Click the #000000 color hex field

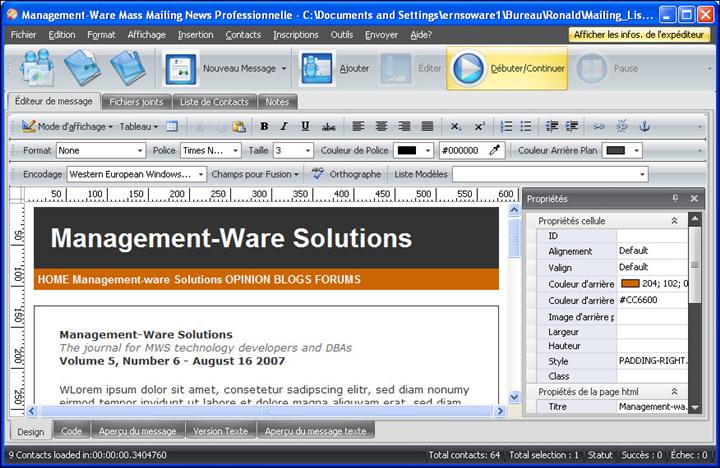[x=463, y=150]
